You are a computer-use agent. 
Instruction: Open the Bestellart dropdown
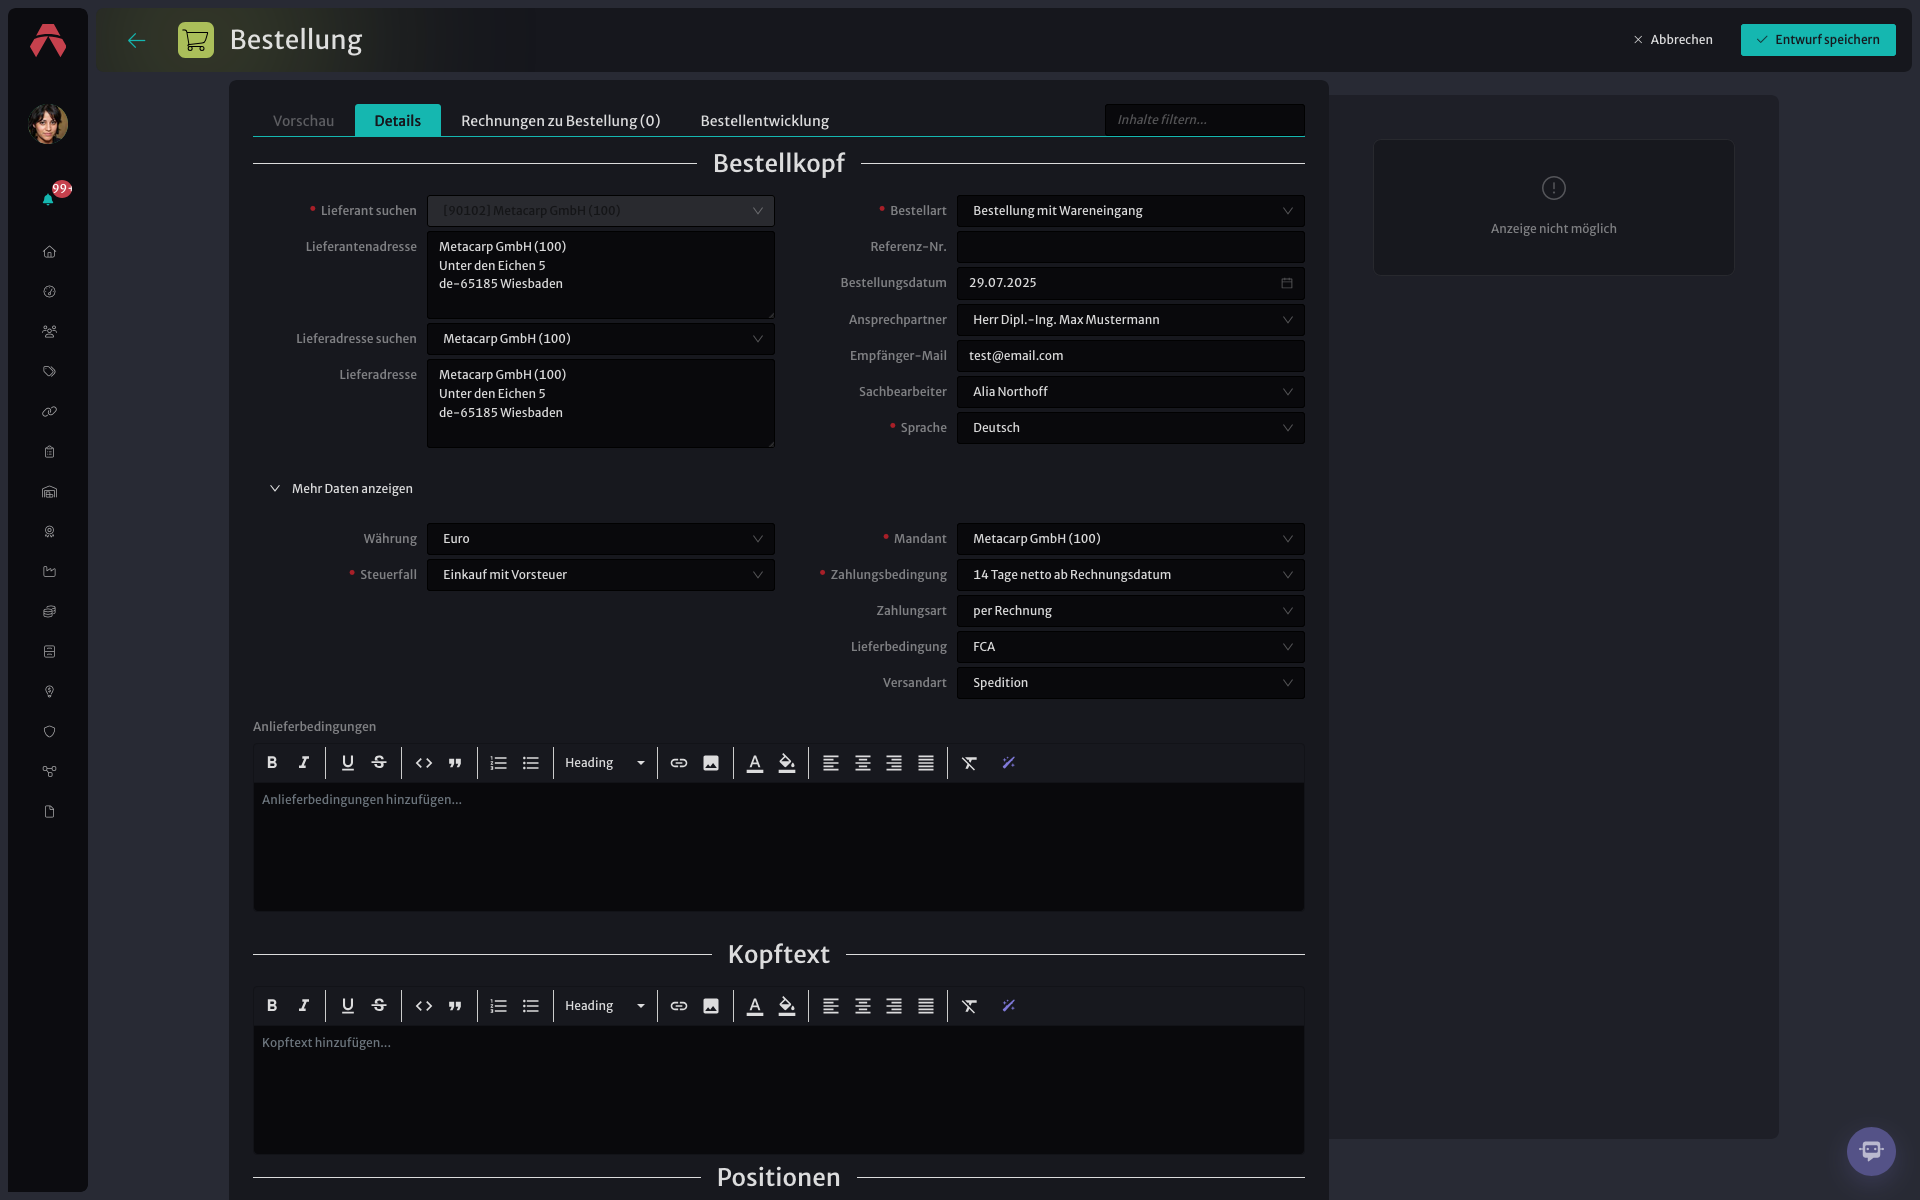coord(1130,211)
